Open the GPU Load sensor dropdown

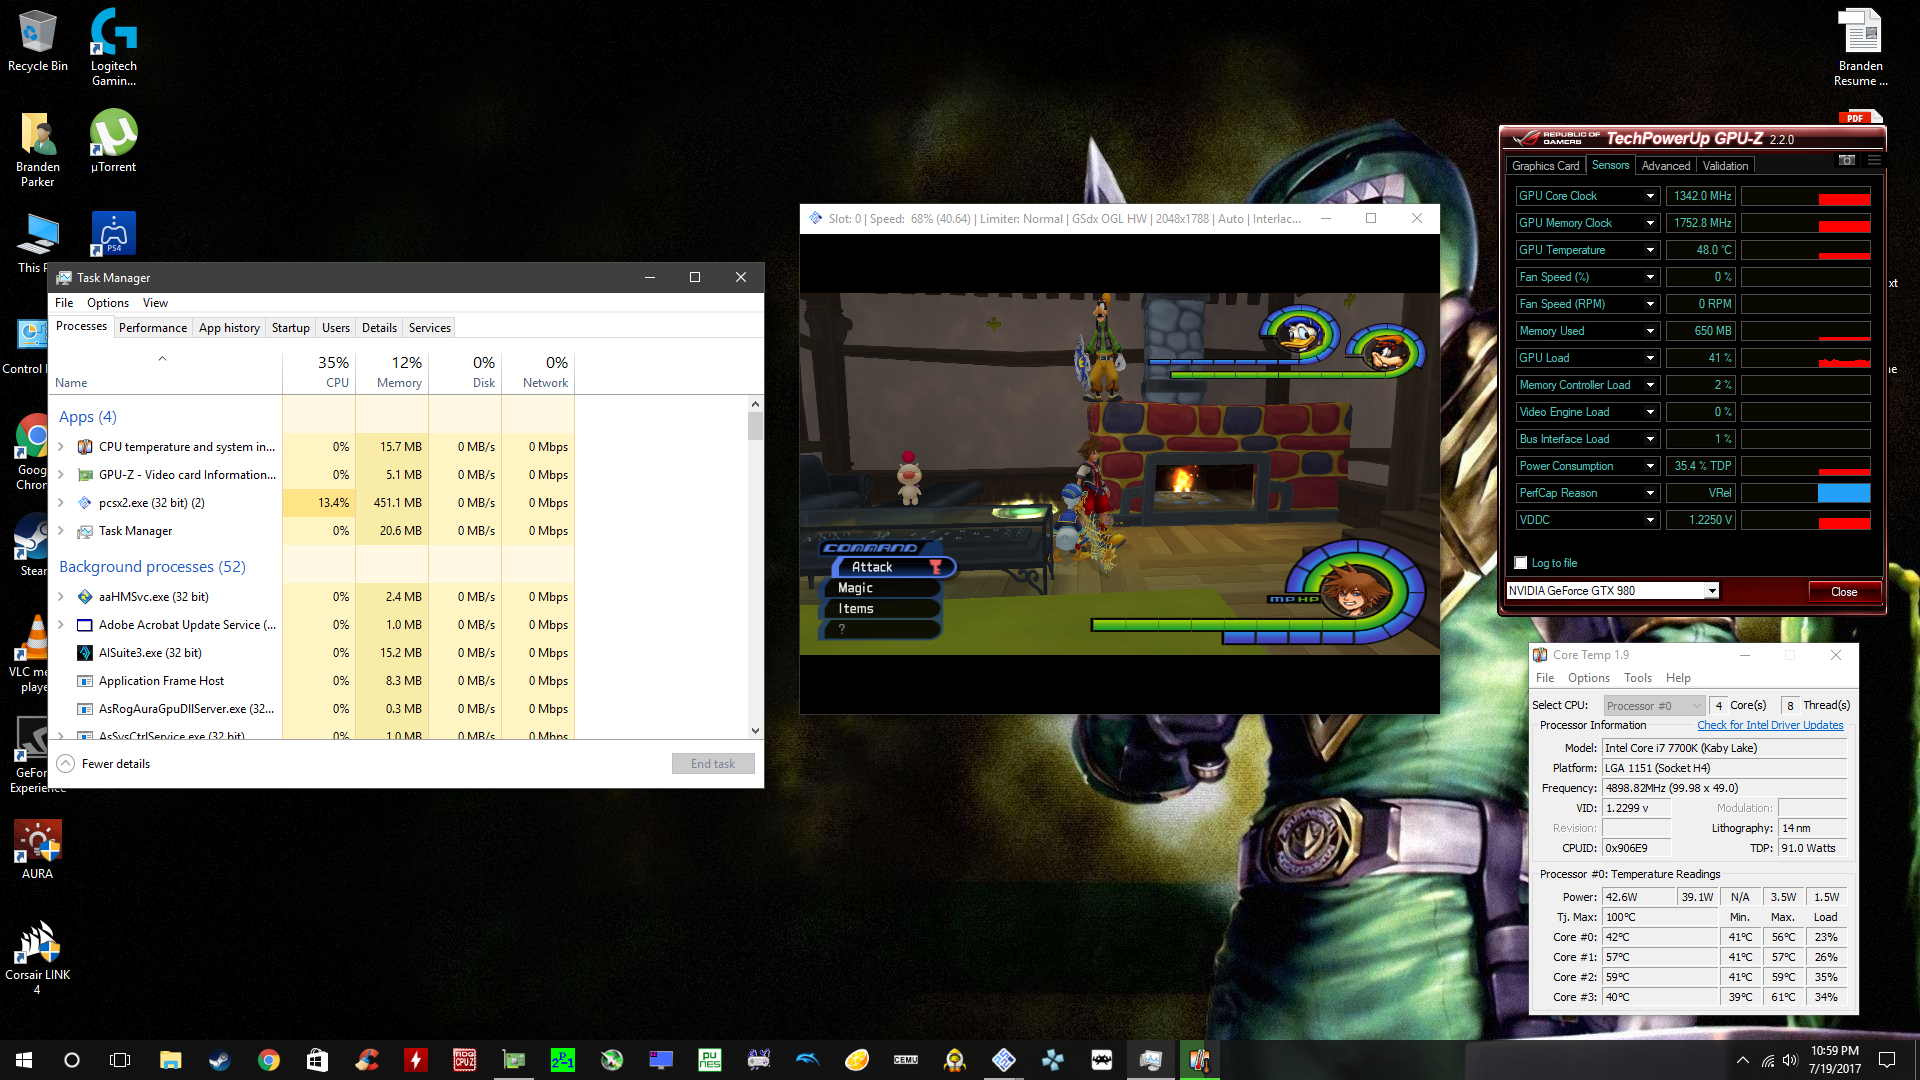pyautogui.click(x=1650, y=358)
